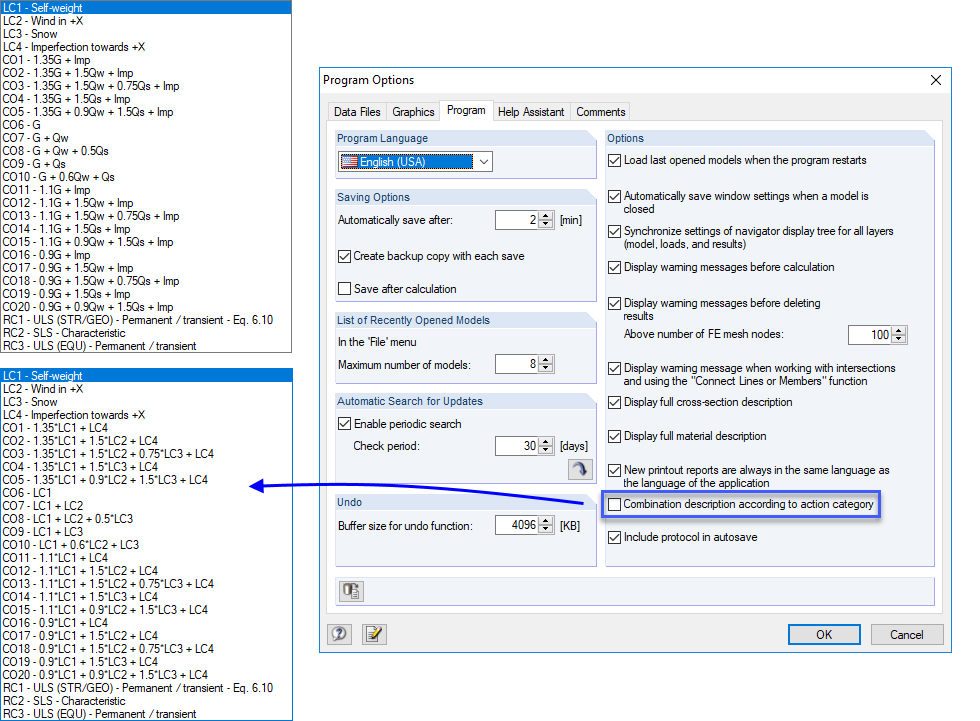Click the edit defaults notepad icon

pos(374,634)
